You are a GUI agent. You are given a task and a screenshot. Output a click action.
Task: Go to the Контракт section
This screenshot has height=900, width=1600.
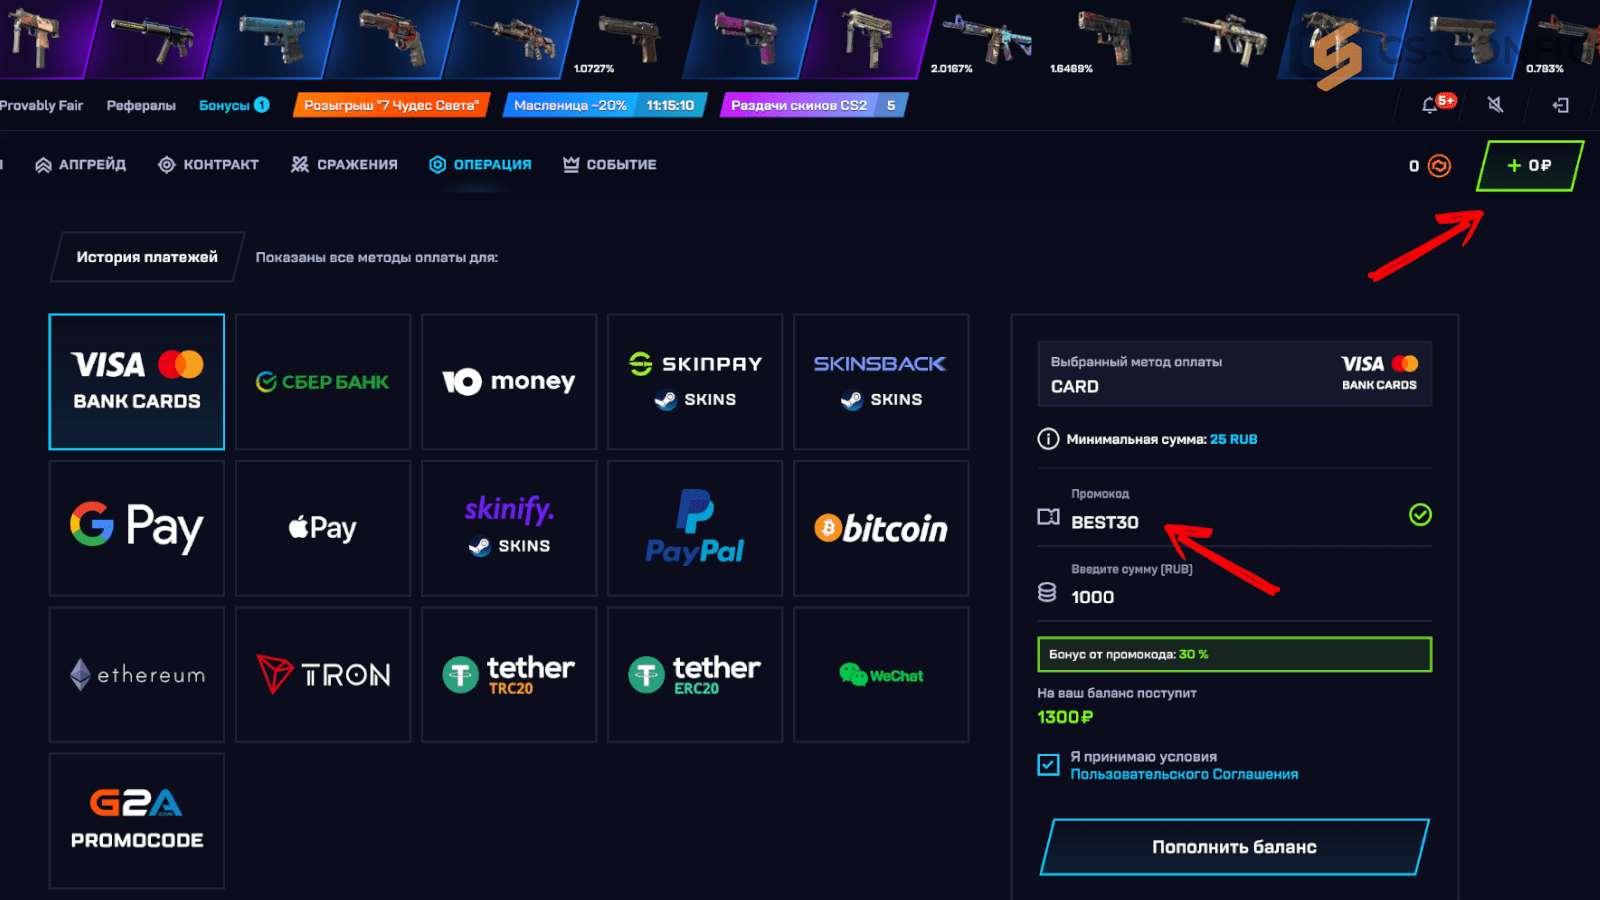209,165
